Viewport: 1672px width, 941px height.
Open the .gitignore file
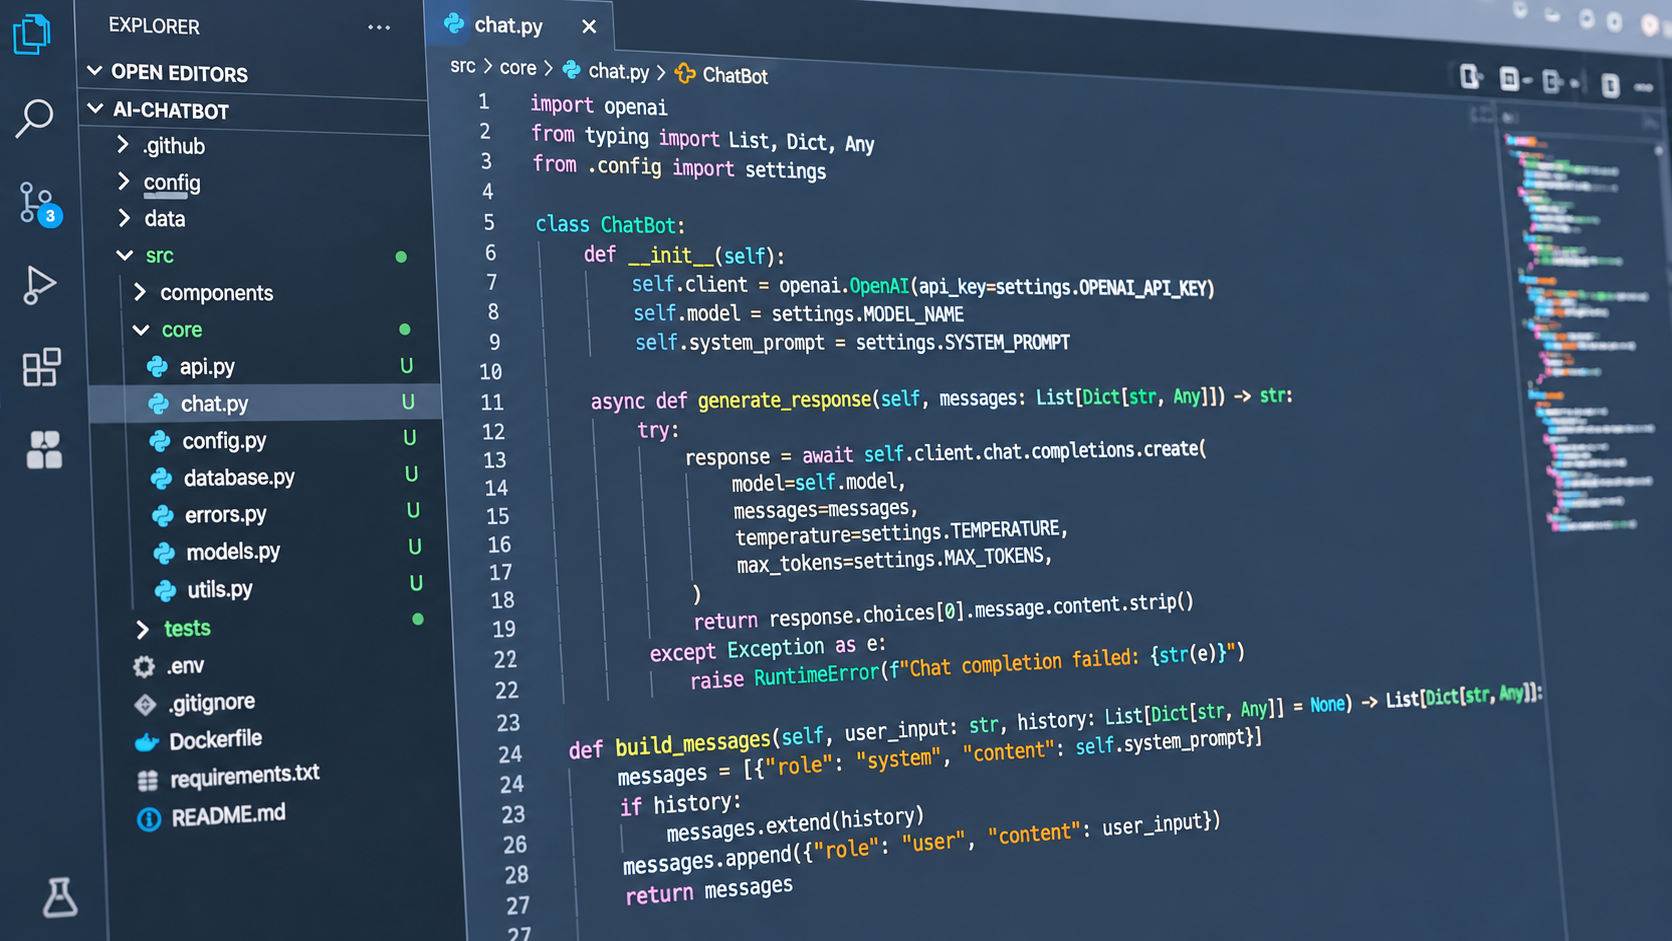[x=212, y=703]
